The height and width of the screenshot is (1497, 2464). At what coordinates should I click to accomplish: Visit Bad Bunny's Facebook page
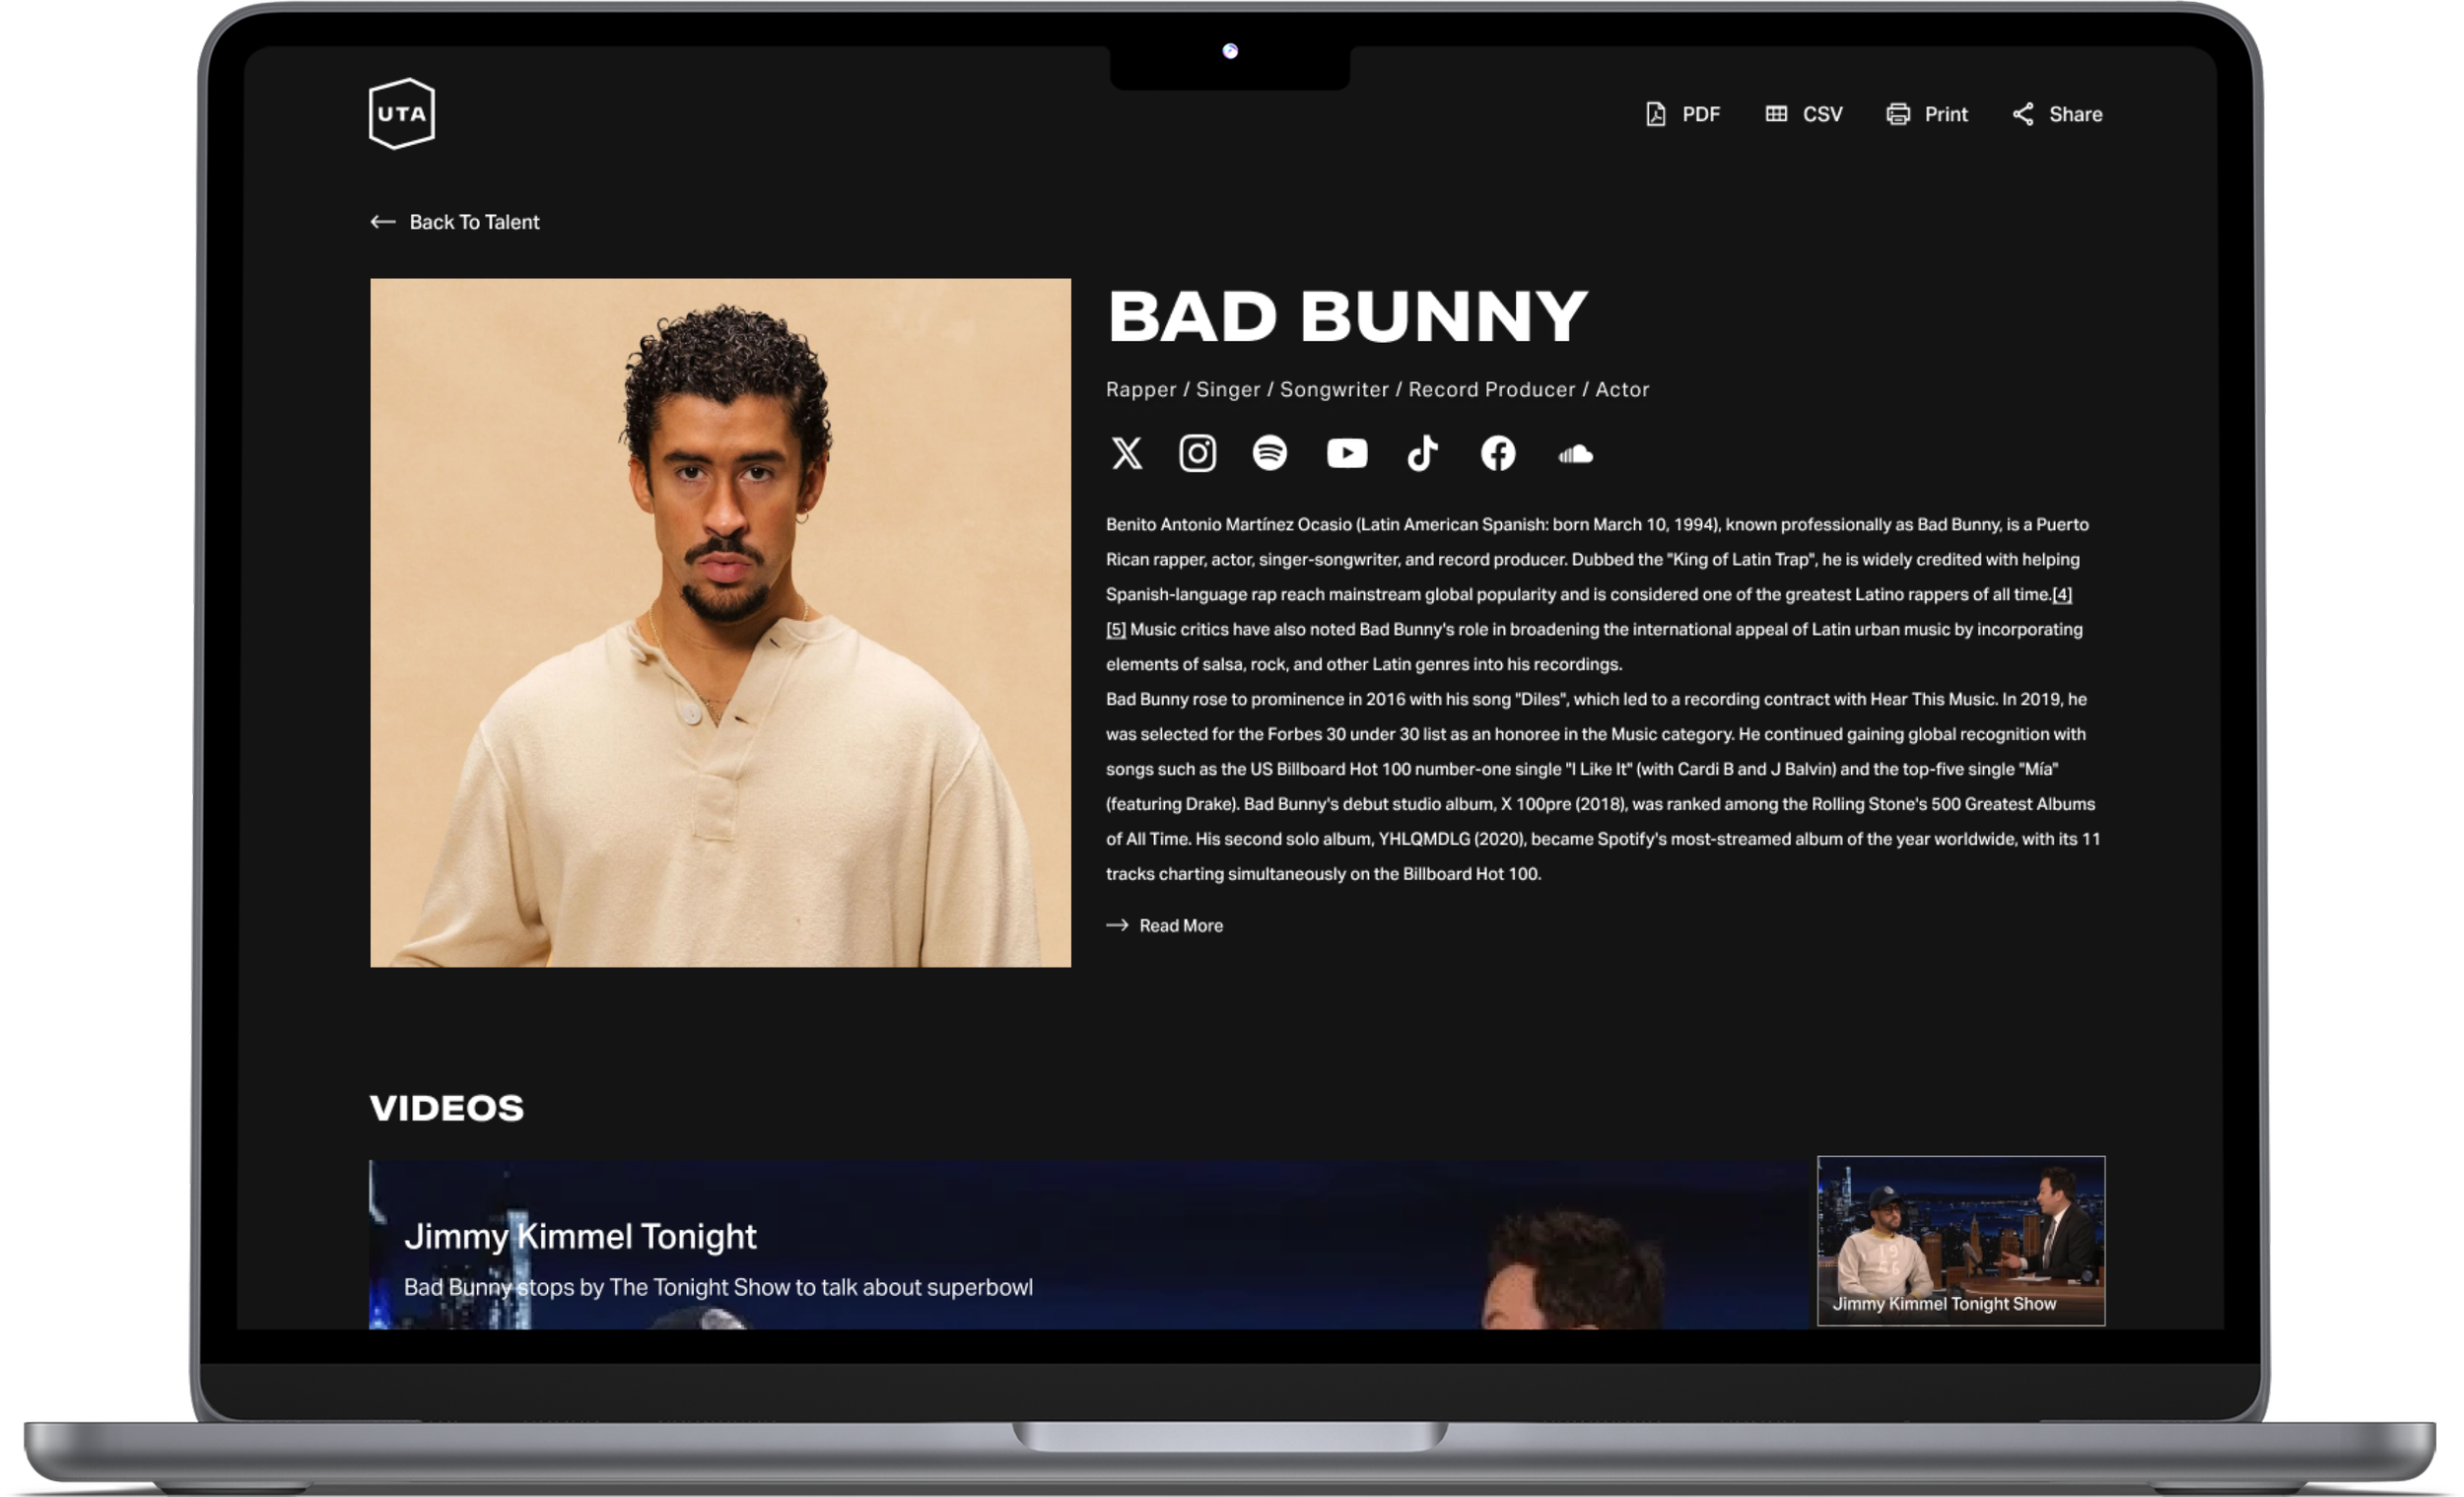pos(1498,454)
